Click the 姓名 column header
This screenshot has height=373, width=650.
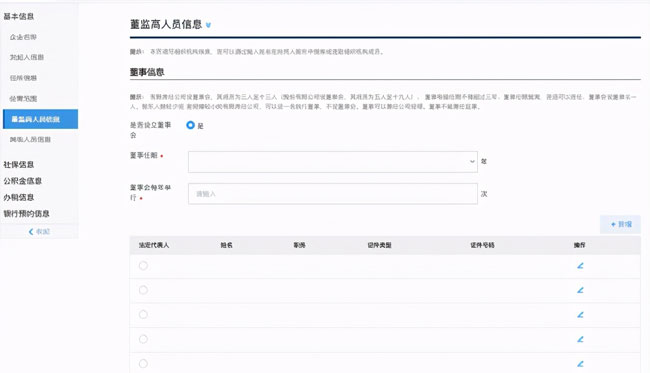pos(226,245)
